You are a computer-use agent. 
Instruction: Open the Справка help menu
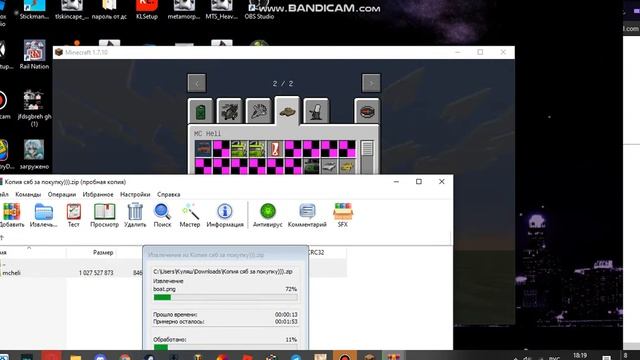click(x=169, y=194)
